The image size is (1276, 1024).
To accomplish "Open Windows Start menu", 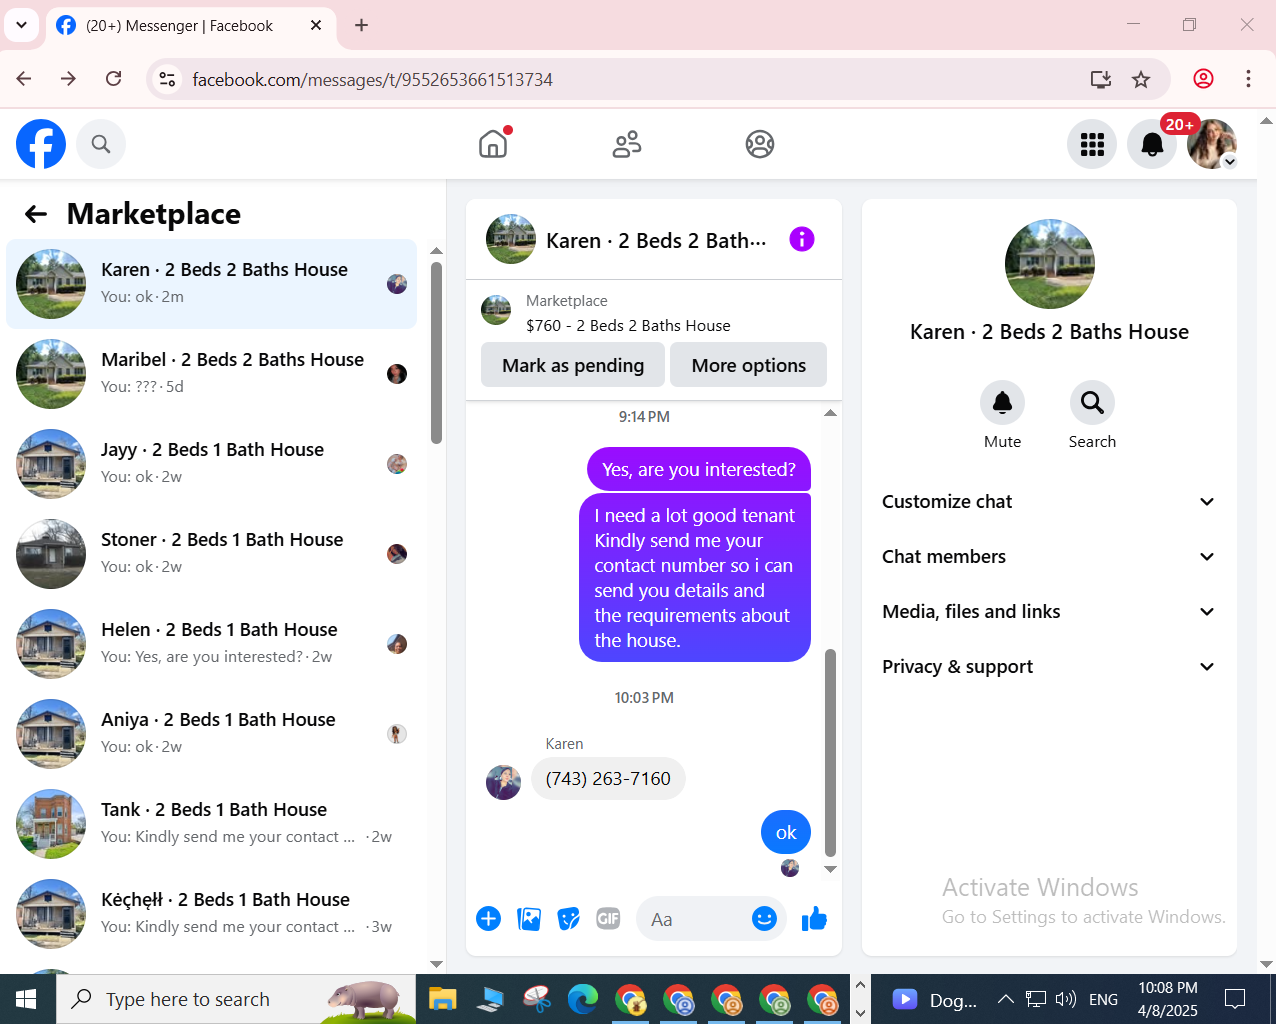I will coord(27,999).
